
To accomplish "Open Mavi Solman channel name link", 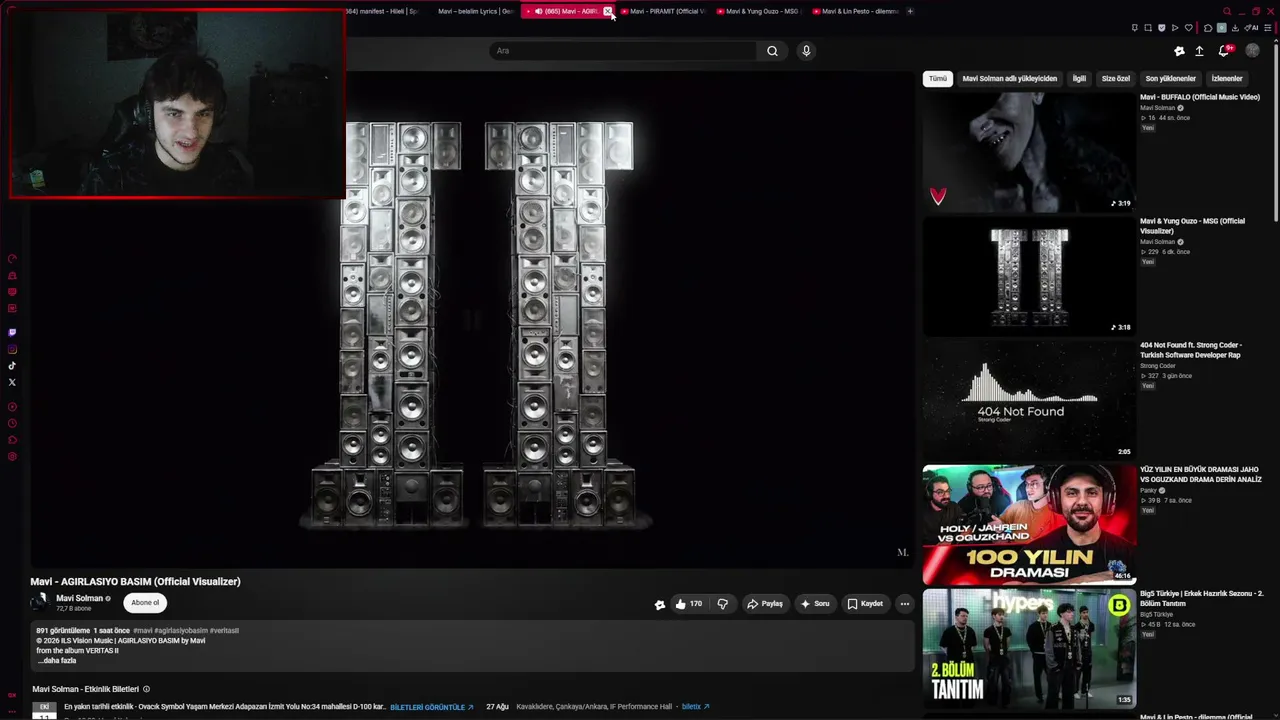I will (x=80, y=598).
